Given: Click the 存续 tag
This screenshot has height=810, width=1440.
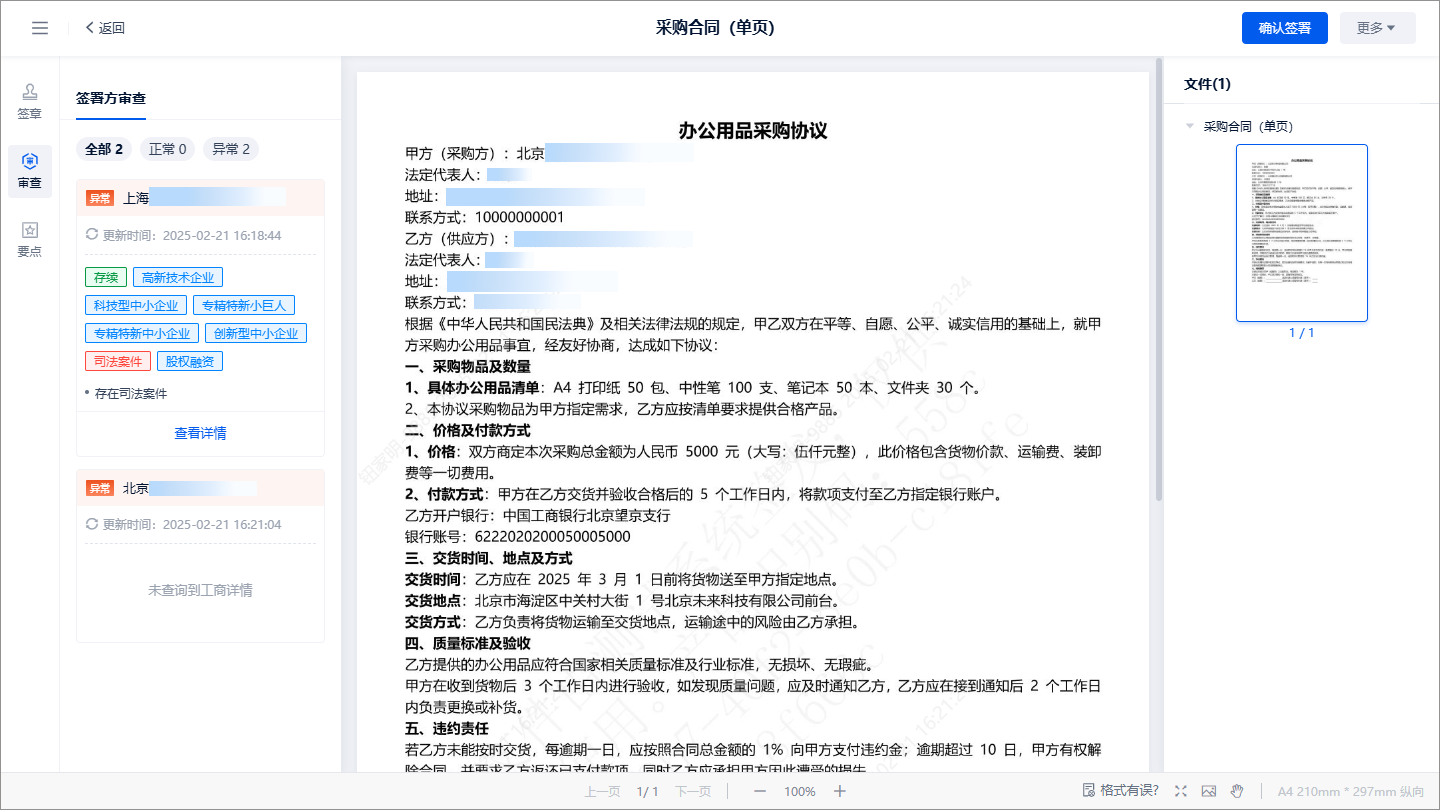Looking at the screenshot, I should 106,277.
